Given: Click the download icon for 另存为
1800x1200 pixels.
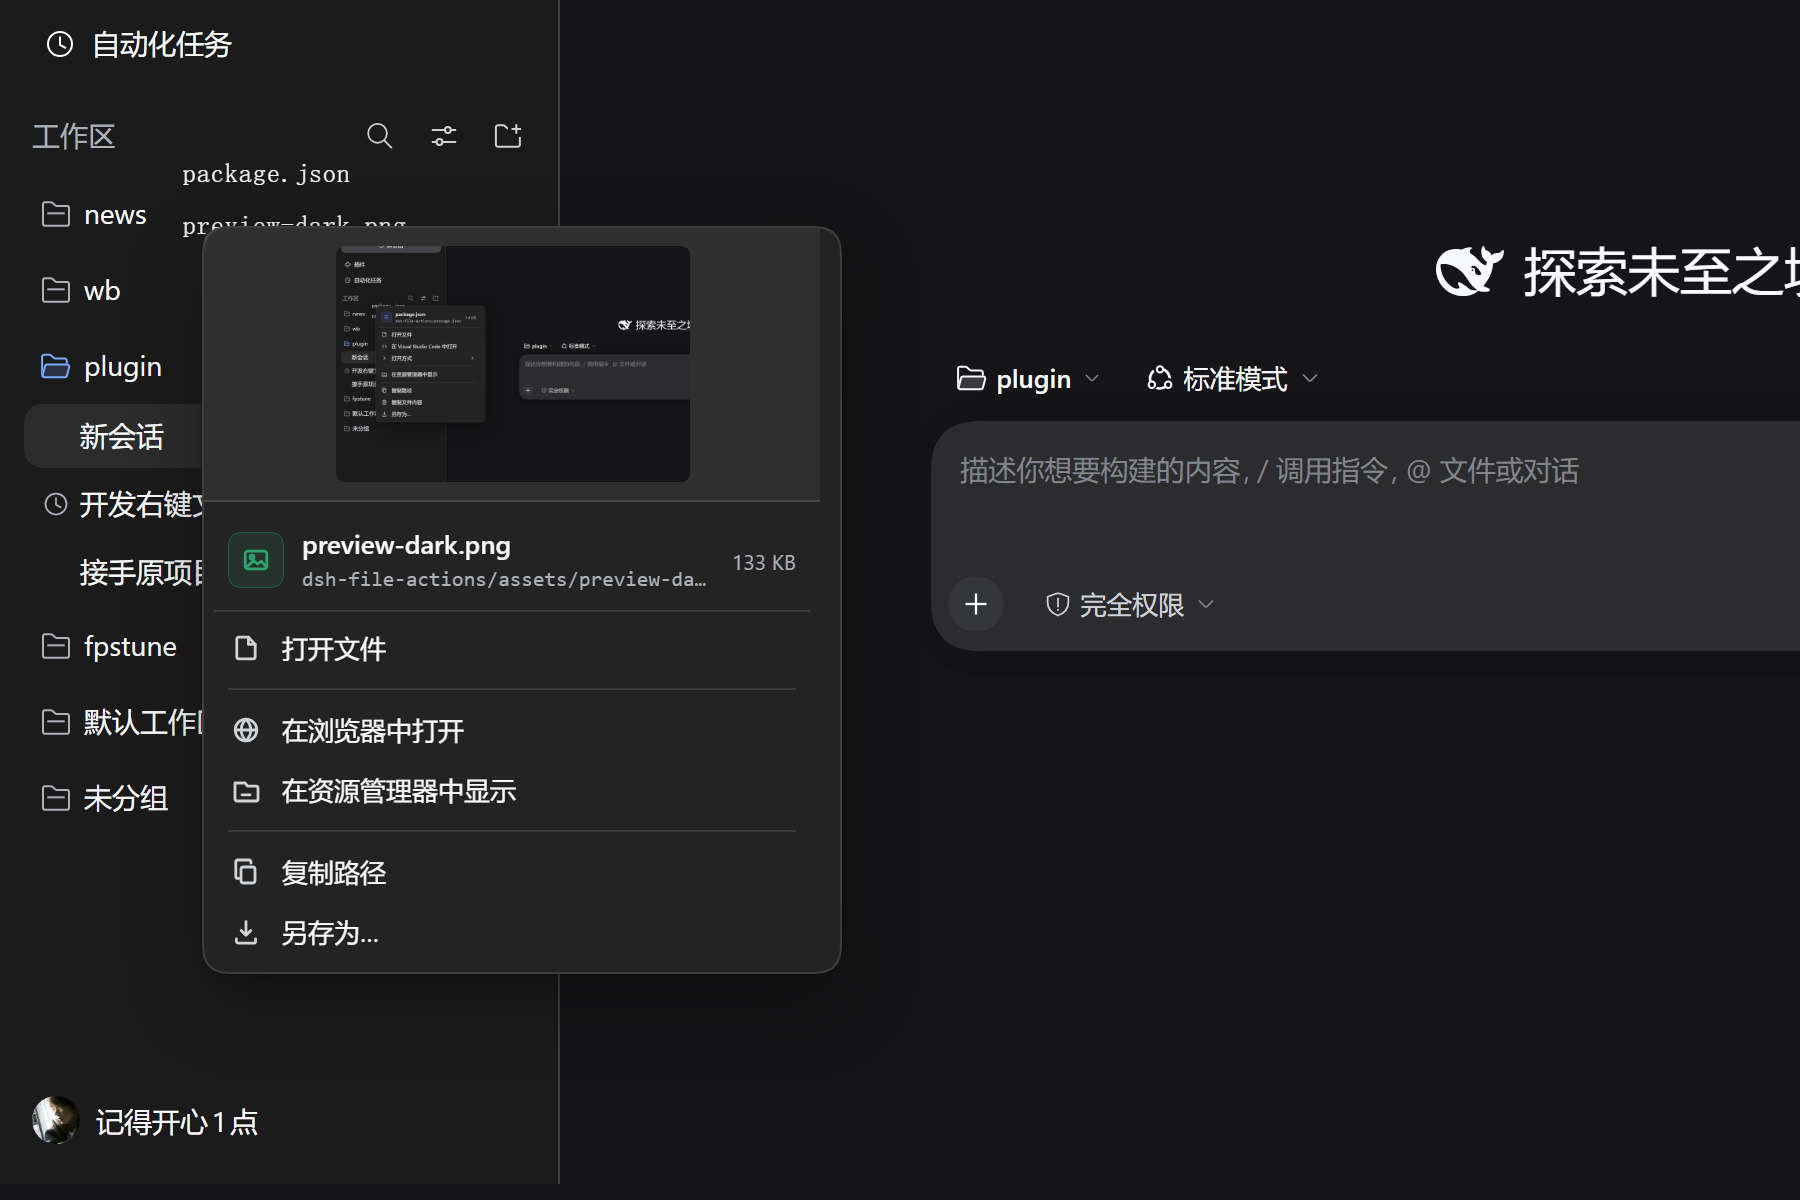Looking at the screenshot, I should (246, 933).
